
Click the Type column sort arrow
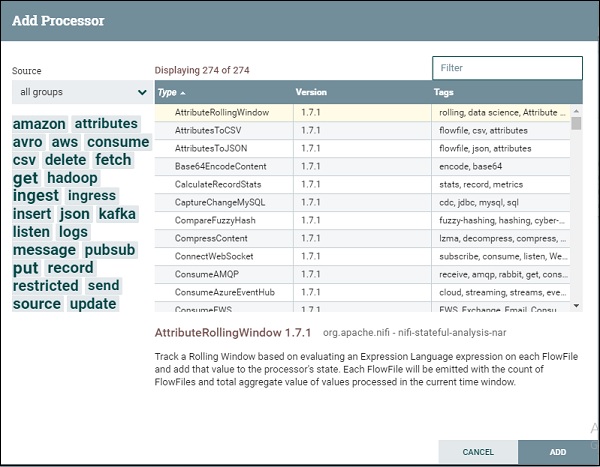(182, 93)
